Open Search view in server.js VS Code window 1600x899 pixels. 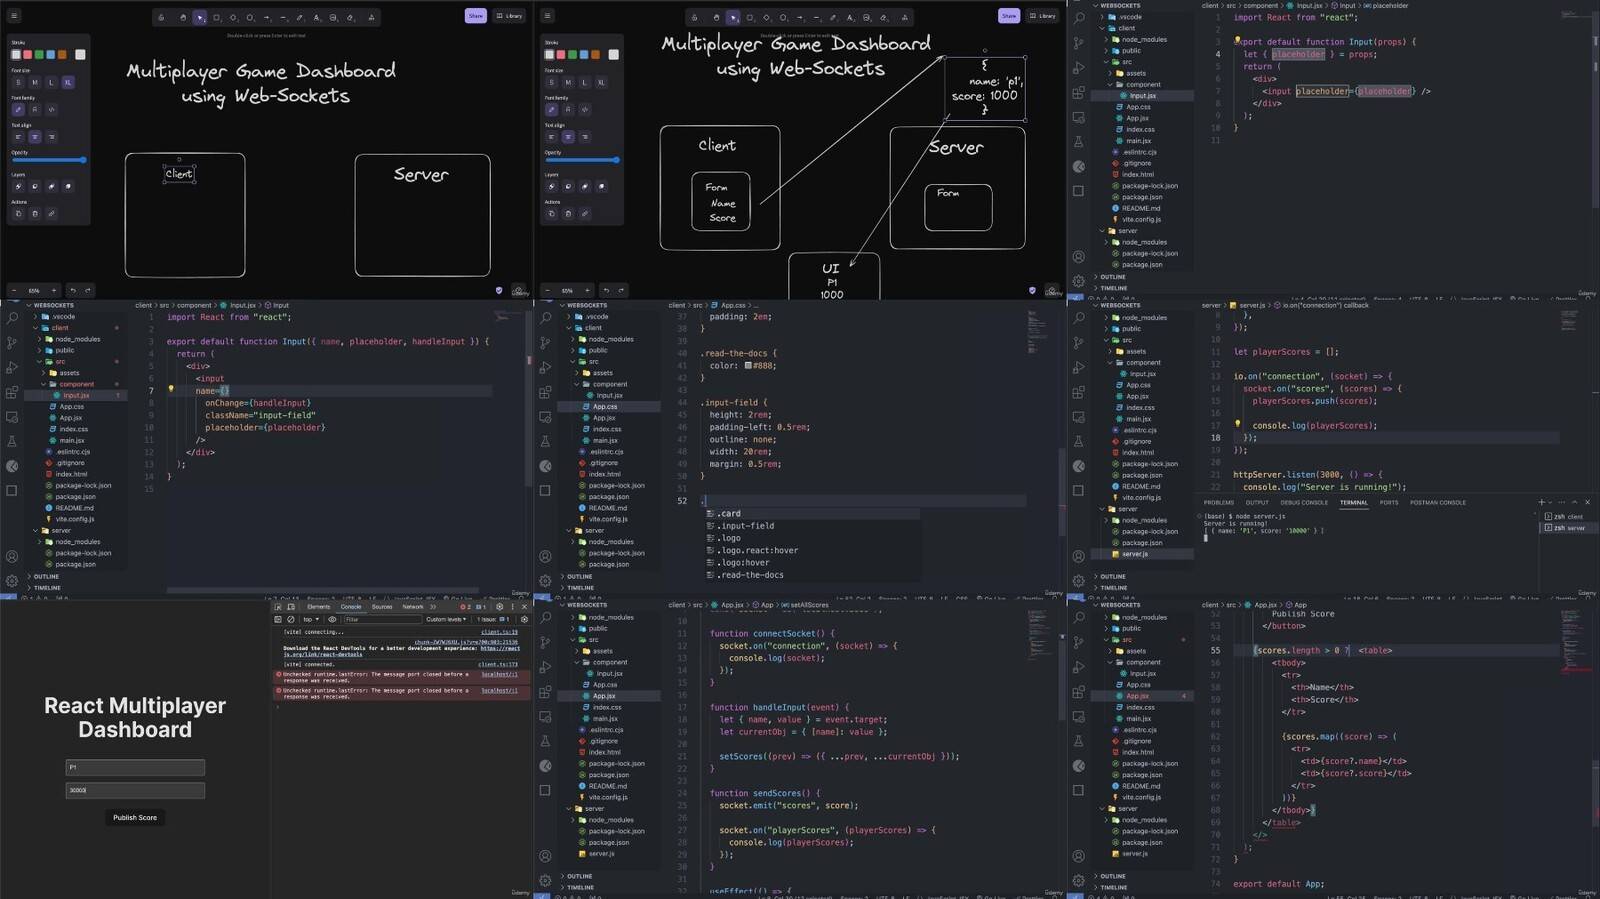1078,318
